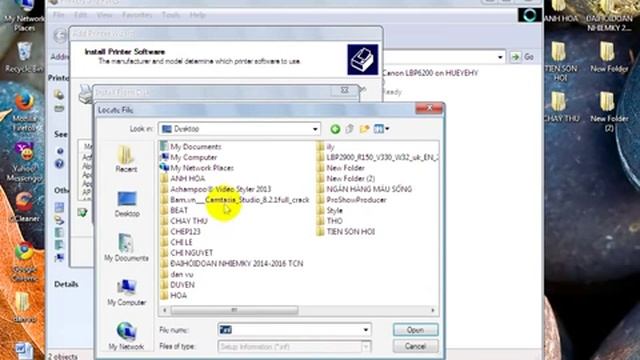The image size is (640, 360).
Task: Select My Computer in file list
Action: click(x=189, y=157)
